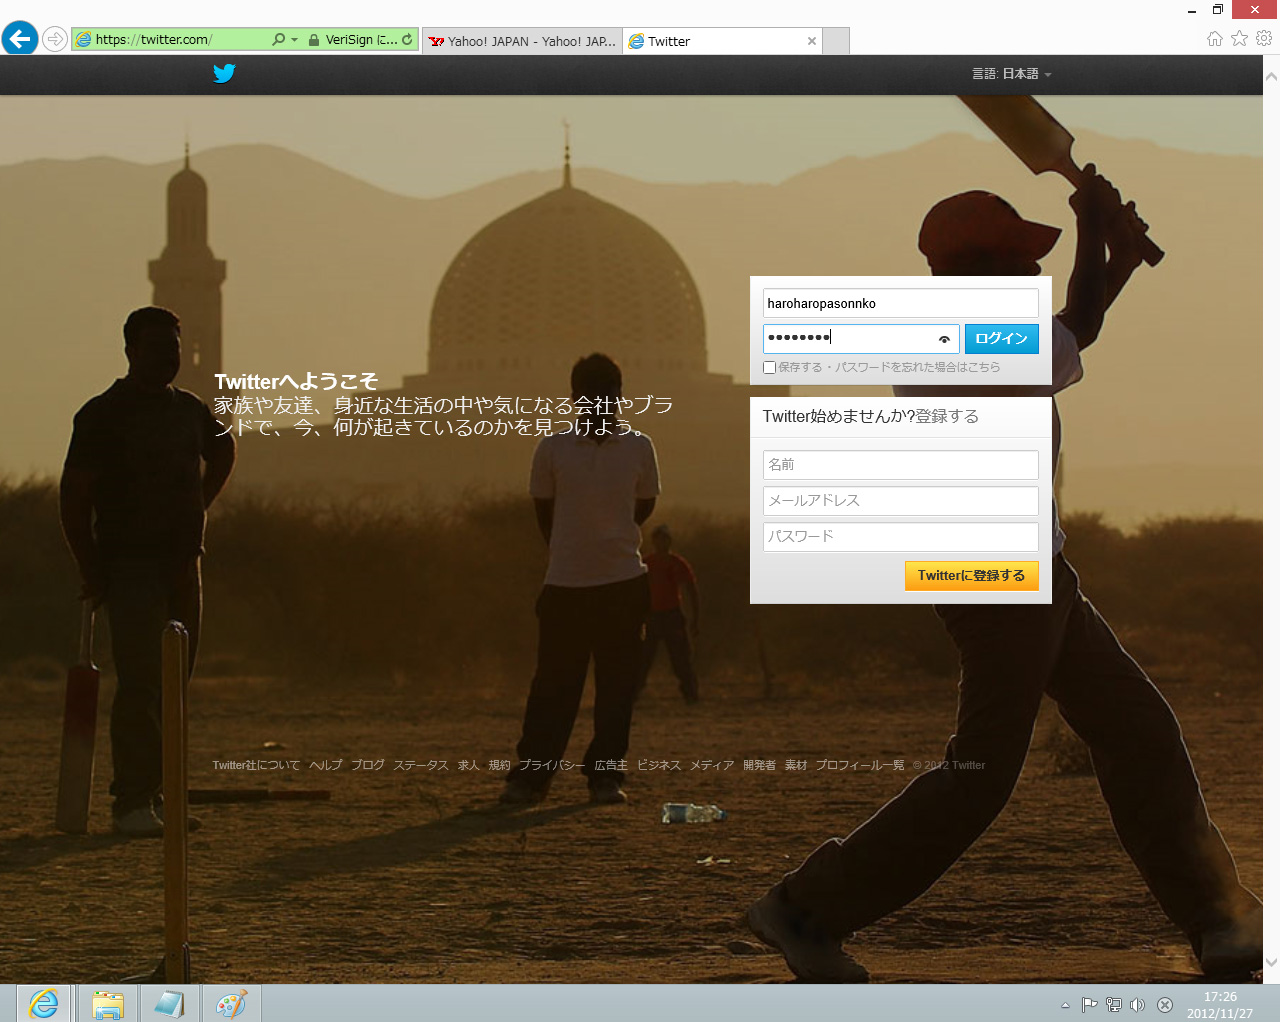The height and width of the screenshot is (1022, 1280).
Task: Open the 広告主 footer link
Action: click(611, 765)
